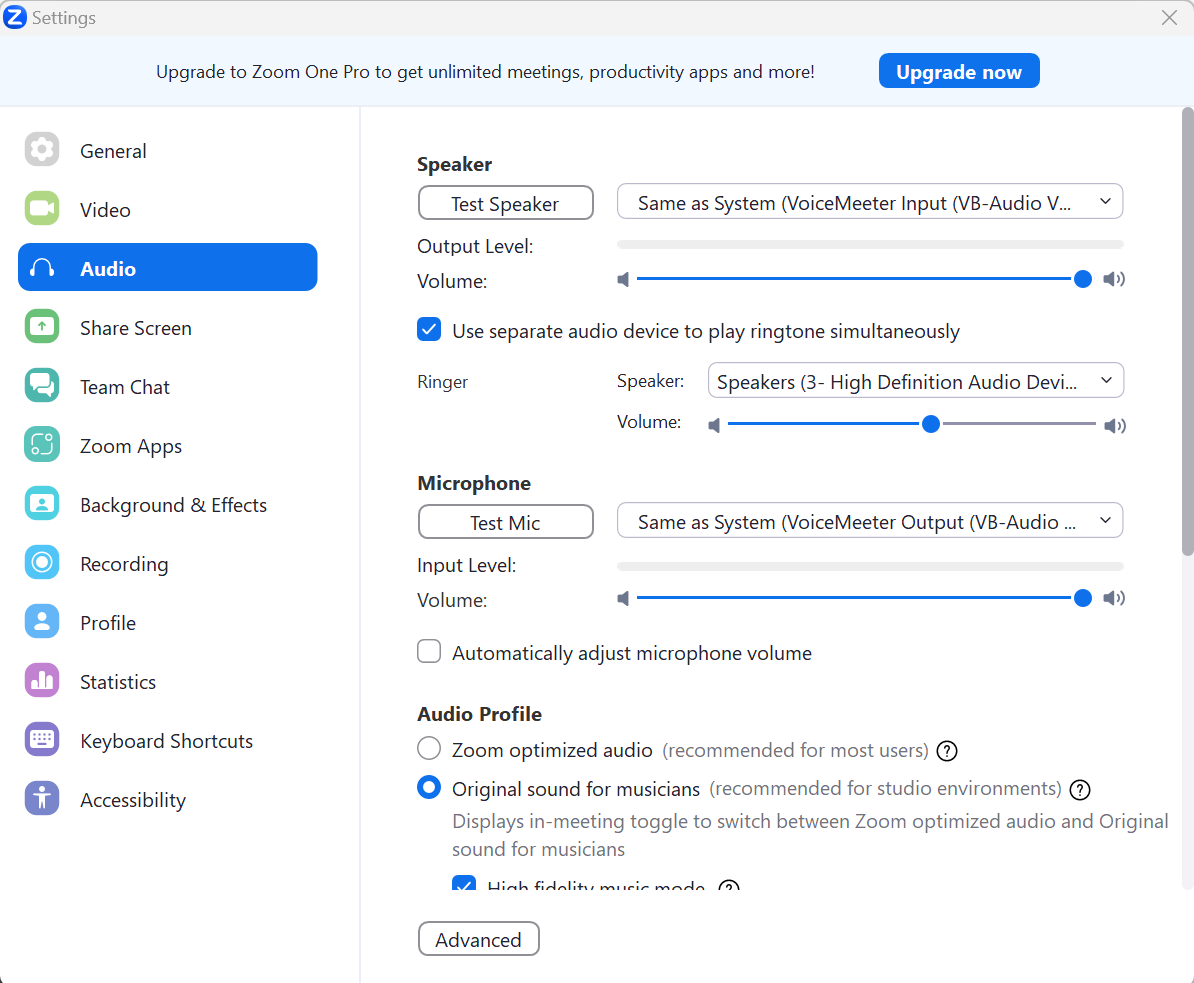The width and height of the screenshot is (1194, 983).
Task: Click the Upgrade now button
Action: pyautogui.click(x=959, y=72)
